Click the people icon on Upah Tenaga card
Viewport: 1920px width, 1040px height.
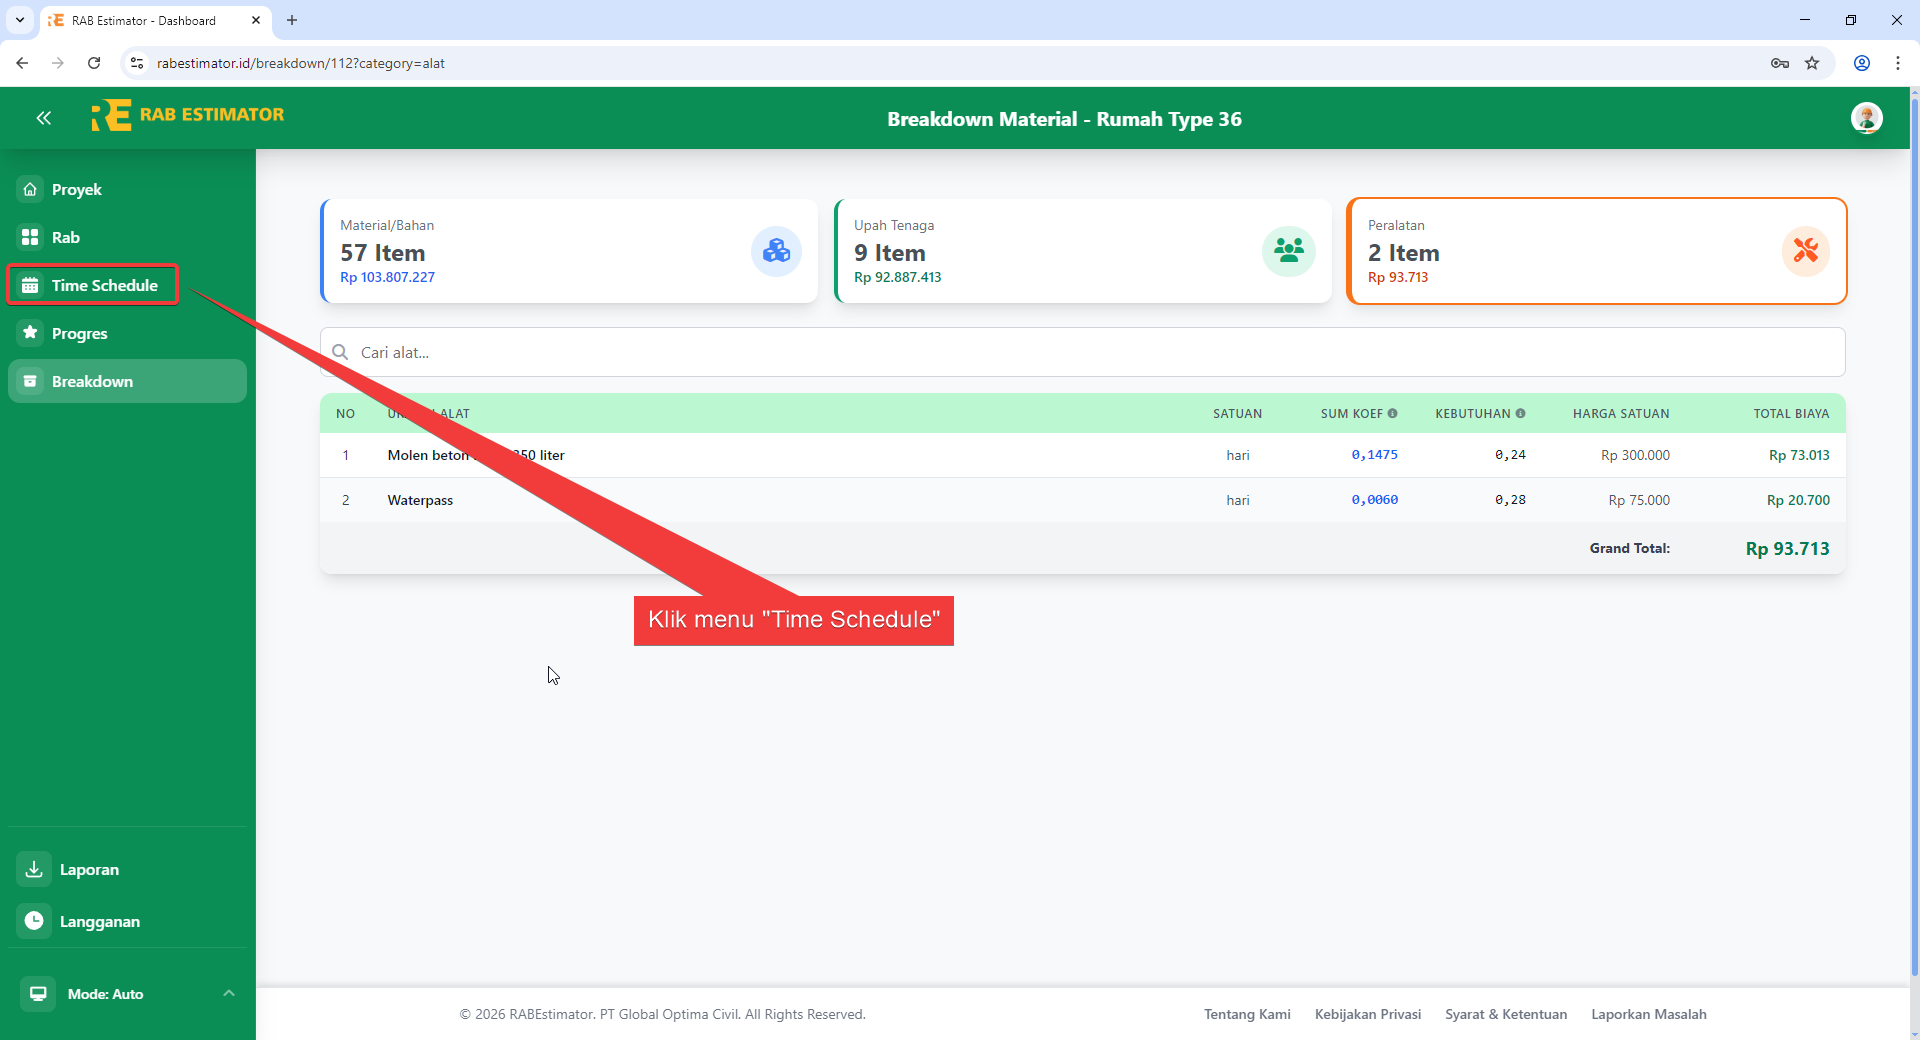point(1289,251)
